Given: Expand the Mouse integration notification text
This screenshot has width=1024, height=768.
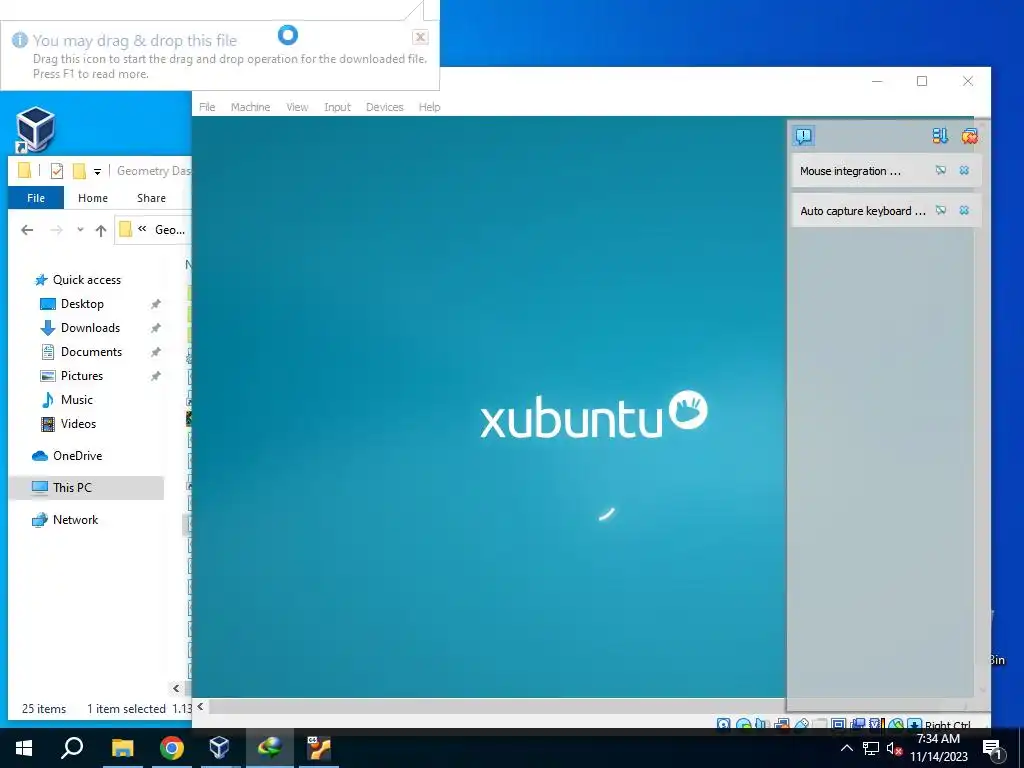Looking at the screenshot, I should coord(850,171).
